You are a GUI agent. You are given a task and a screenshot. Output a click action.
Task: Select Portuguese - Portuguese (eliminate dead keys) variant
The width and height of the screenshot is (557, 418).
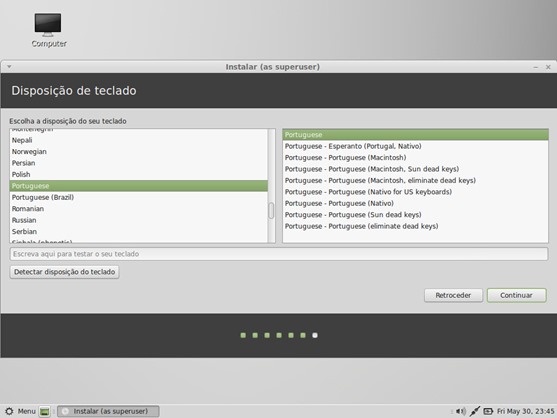[x=415, y=226]
